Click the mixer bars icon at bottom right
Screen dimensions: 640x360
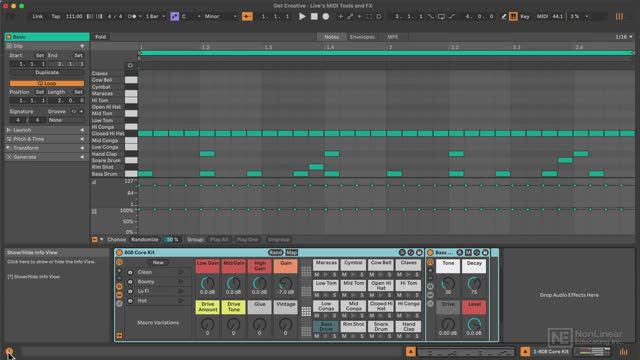tap(623, 351)
